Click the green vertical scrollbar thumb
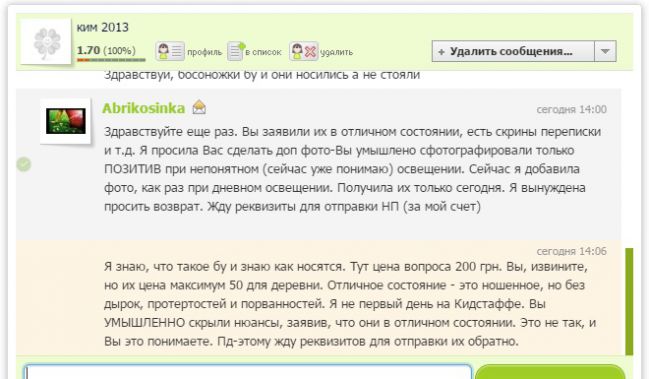649x379 pixels. (629, 301)
